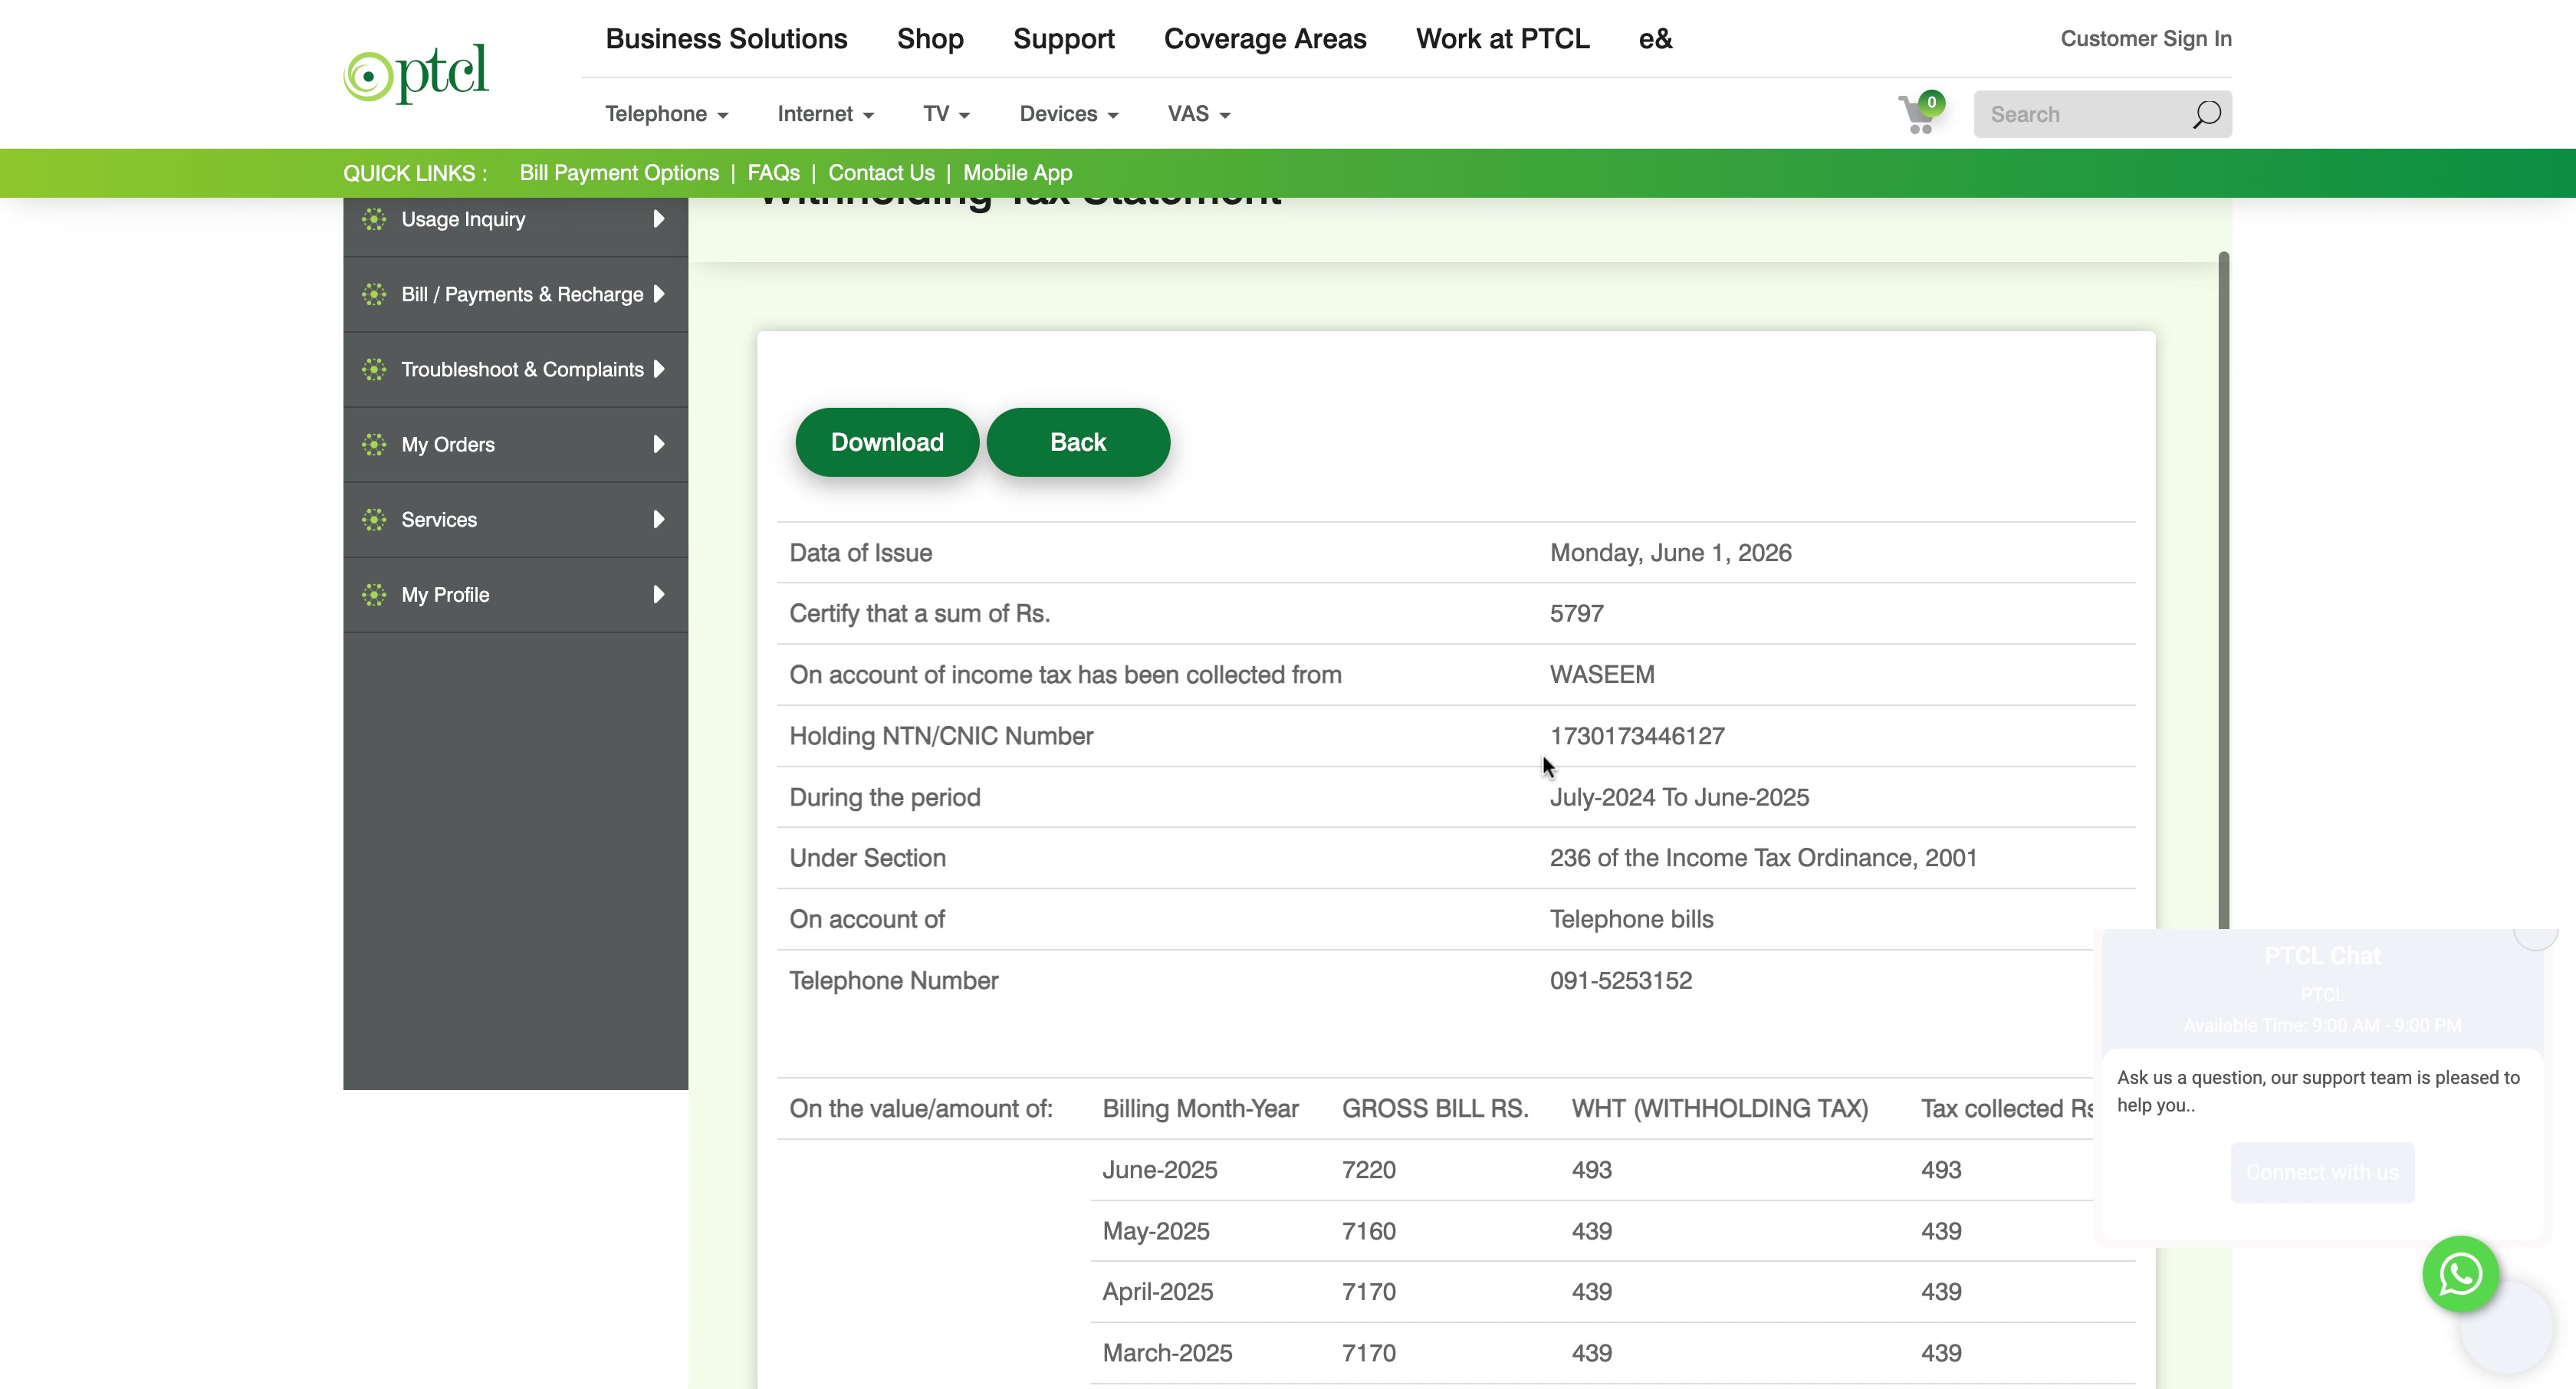Select the name WASEEM
The image size is (2576, 1389).
(x=1602, y=675)
